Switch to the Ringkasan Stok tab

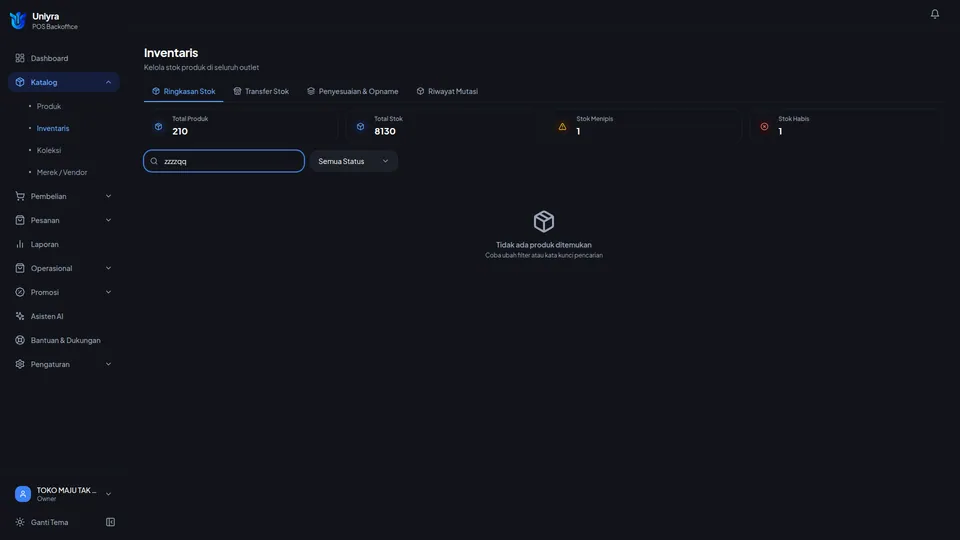[x=184, y=91]
